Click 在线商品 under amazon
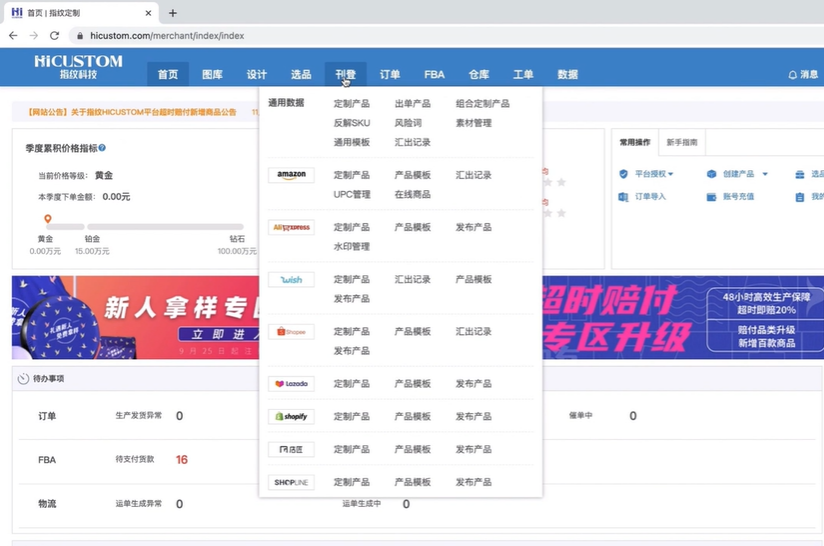This screenshot has width=824, height=546. 413,194
